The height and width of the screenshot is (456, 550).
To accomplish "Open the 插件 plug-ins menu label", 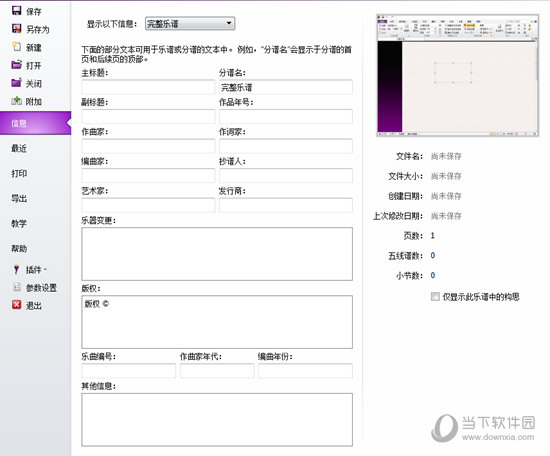I will (34, 270).
